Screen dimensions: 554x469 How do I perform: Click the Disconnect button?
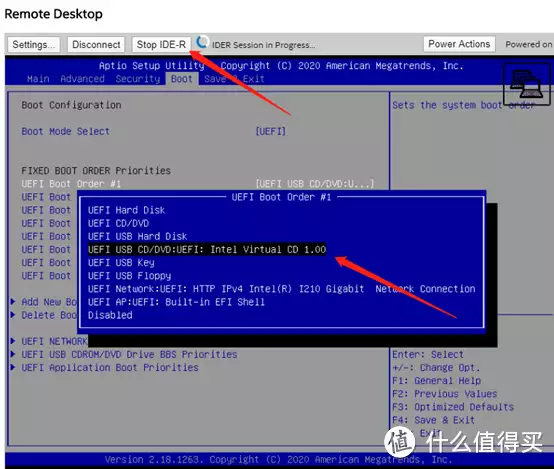tap(96, 45)
